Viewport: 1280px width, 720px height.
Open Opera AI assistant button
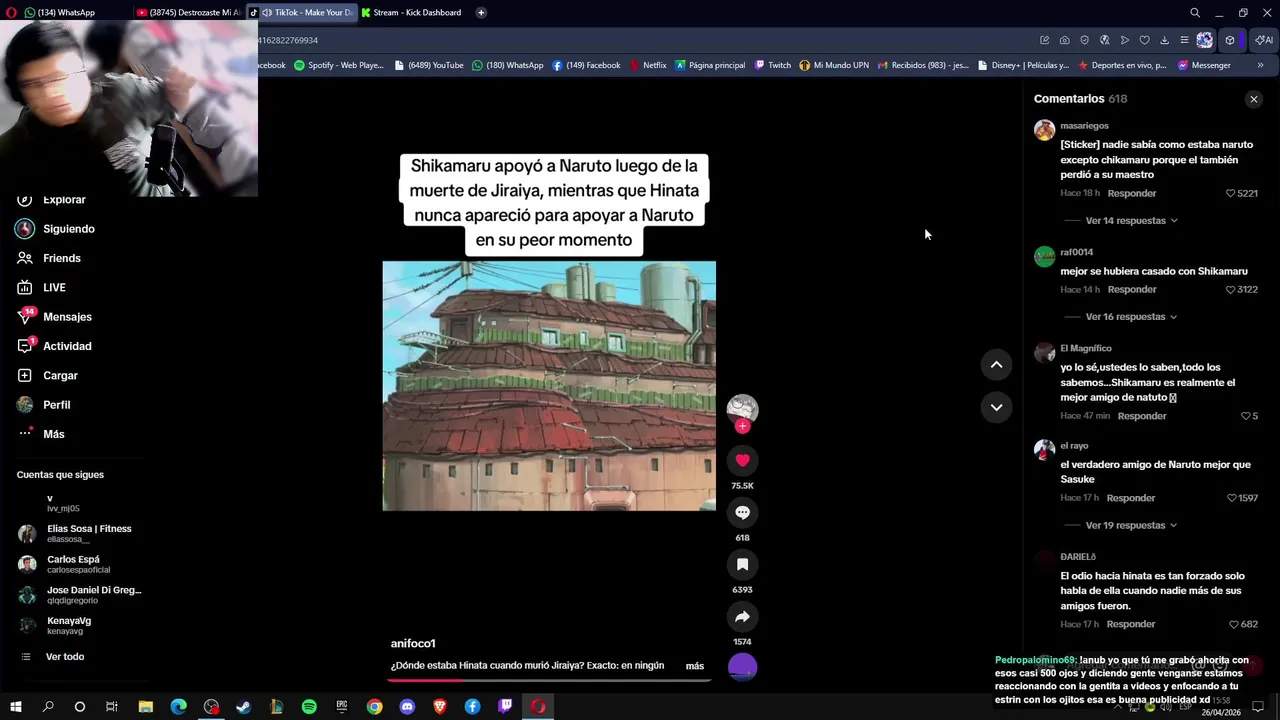pyautogui.click(x=1264, y=40)
